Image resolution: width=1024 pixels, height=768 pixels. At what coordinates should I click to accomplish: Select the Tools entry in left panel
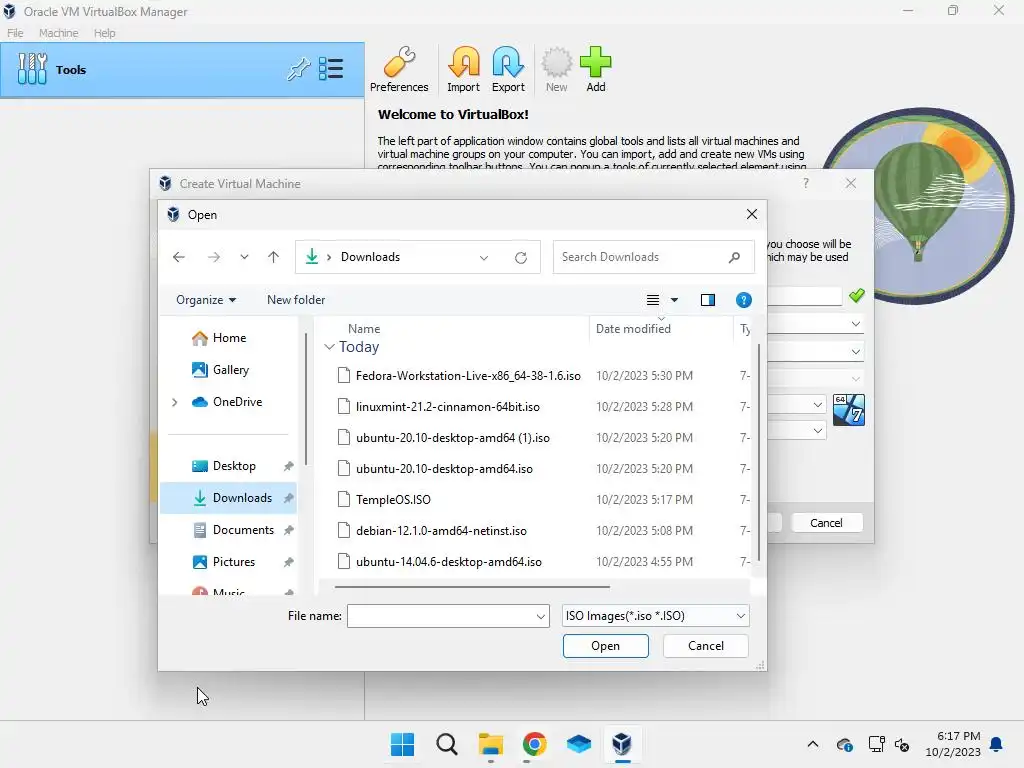tap(182, 70)
